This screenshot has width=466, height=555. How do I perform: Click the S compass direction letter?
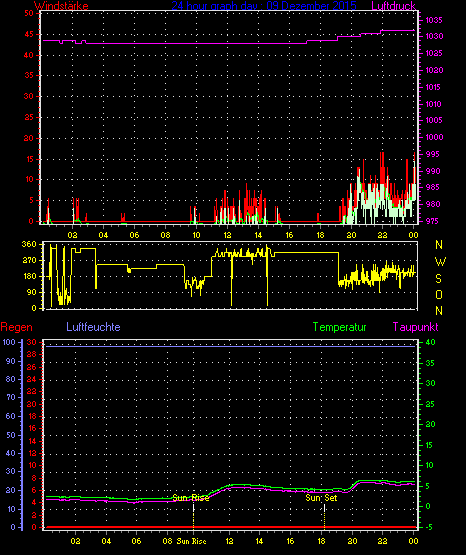438,279
